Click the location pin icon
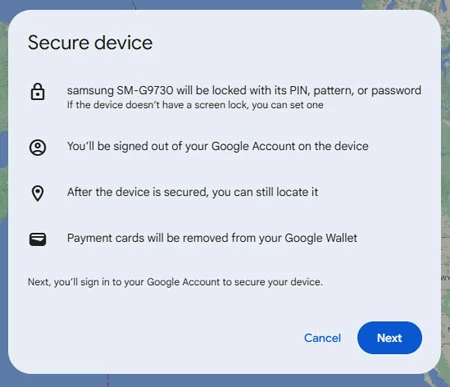Viewport: 450px width, 387px height. click(38, 193)
